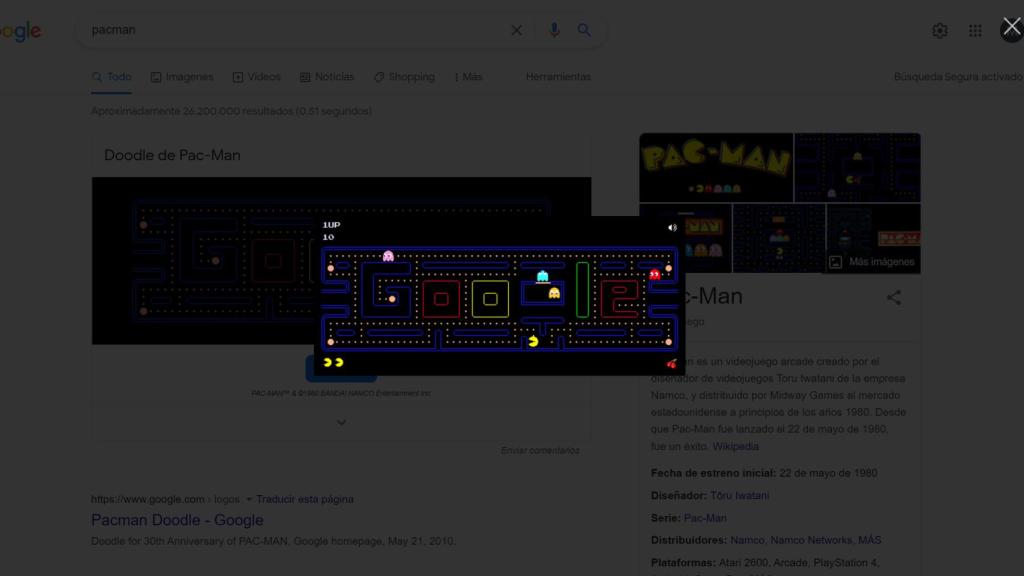
Task: Mute the doodle's sound with the speaker toggle
Action: (671, 227)
